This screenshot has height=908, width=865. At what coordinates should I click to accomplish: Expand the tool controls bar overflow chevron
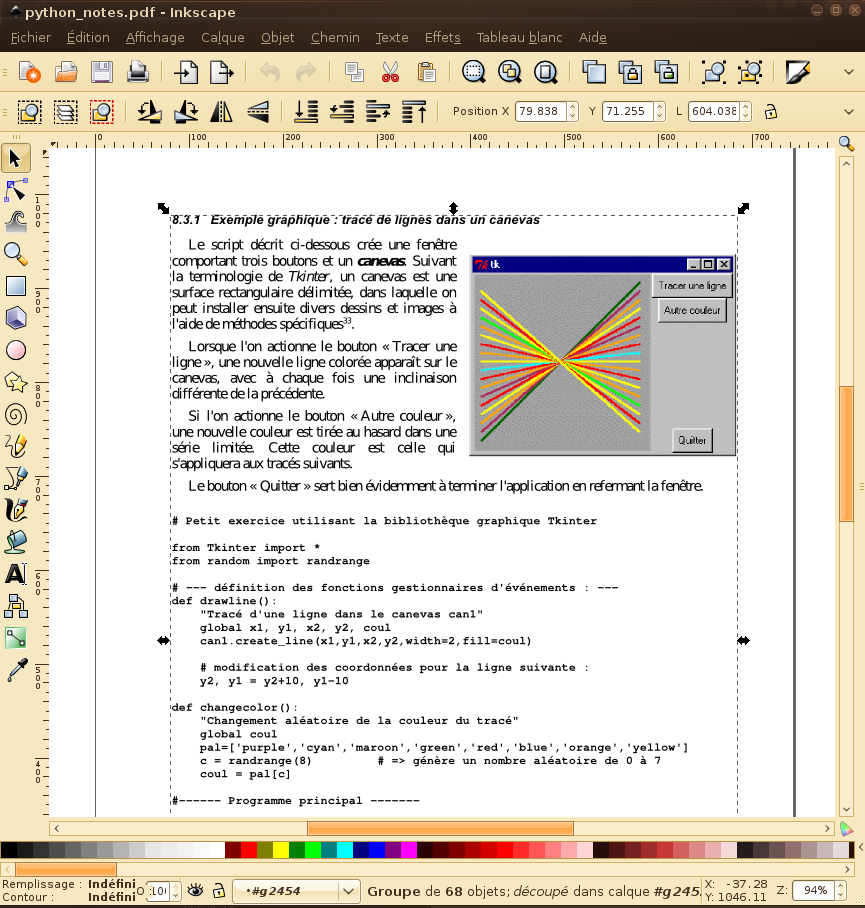tap(849, 112)
